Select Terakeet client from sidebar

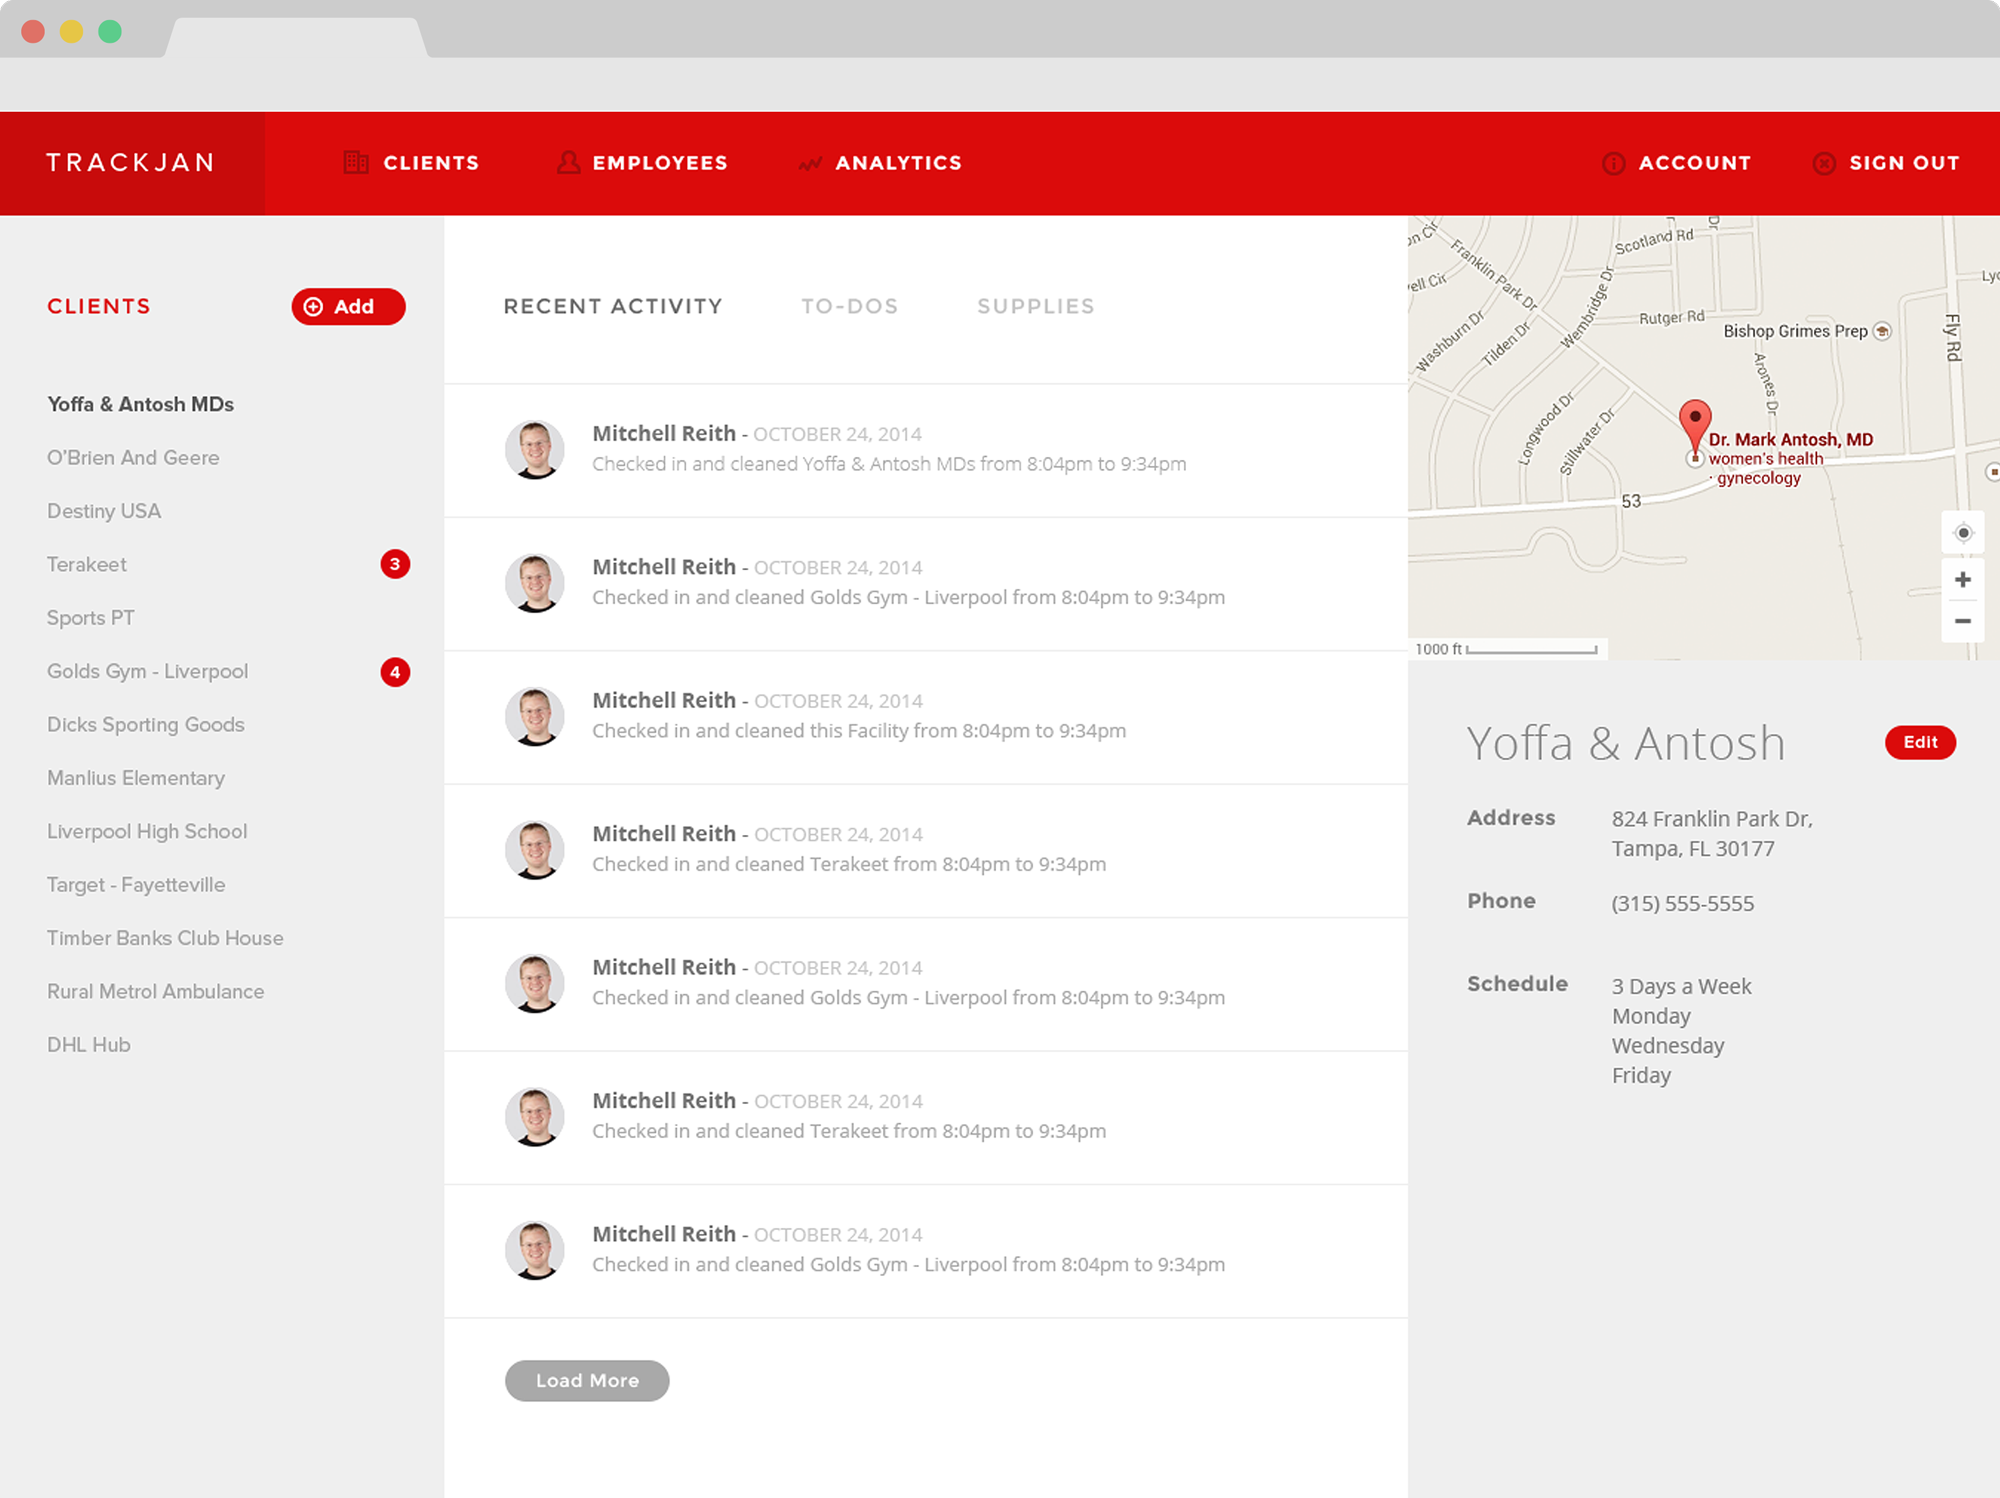(x=87, y=565)
